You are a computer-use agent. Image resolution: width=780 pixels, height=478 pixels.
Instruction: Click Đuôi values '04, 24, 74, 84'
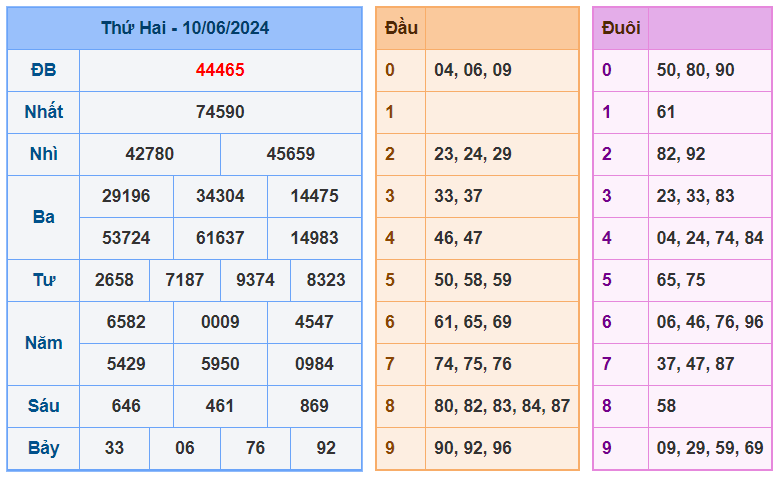coord(710,238)
